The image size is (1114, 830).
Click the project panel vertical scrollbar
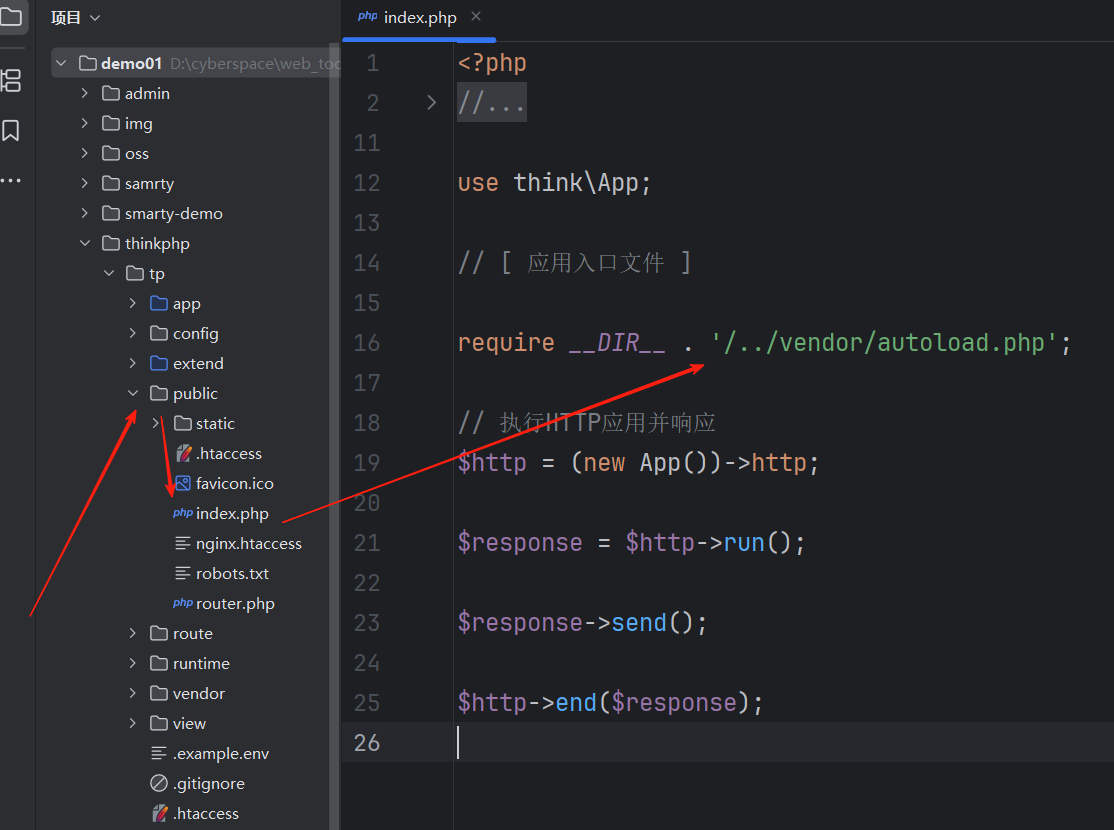point(334,437)
